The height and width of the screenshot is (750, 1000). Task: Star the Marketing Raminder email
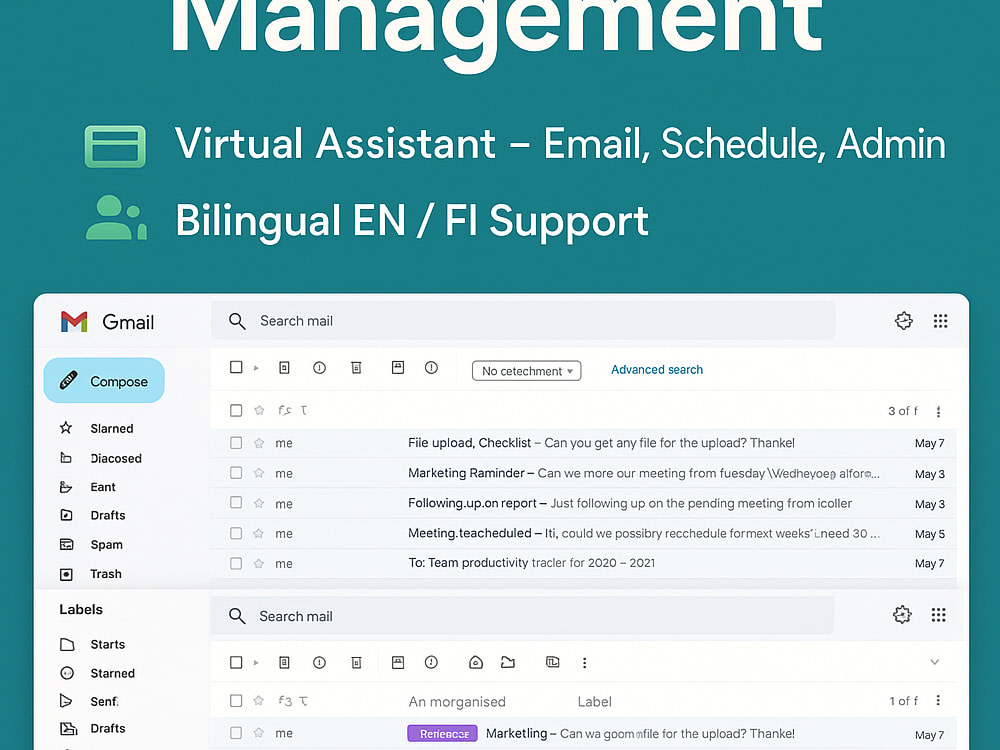(x=259, y=473)
